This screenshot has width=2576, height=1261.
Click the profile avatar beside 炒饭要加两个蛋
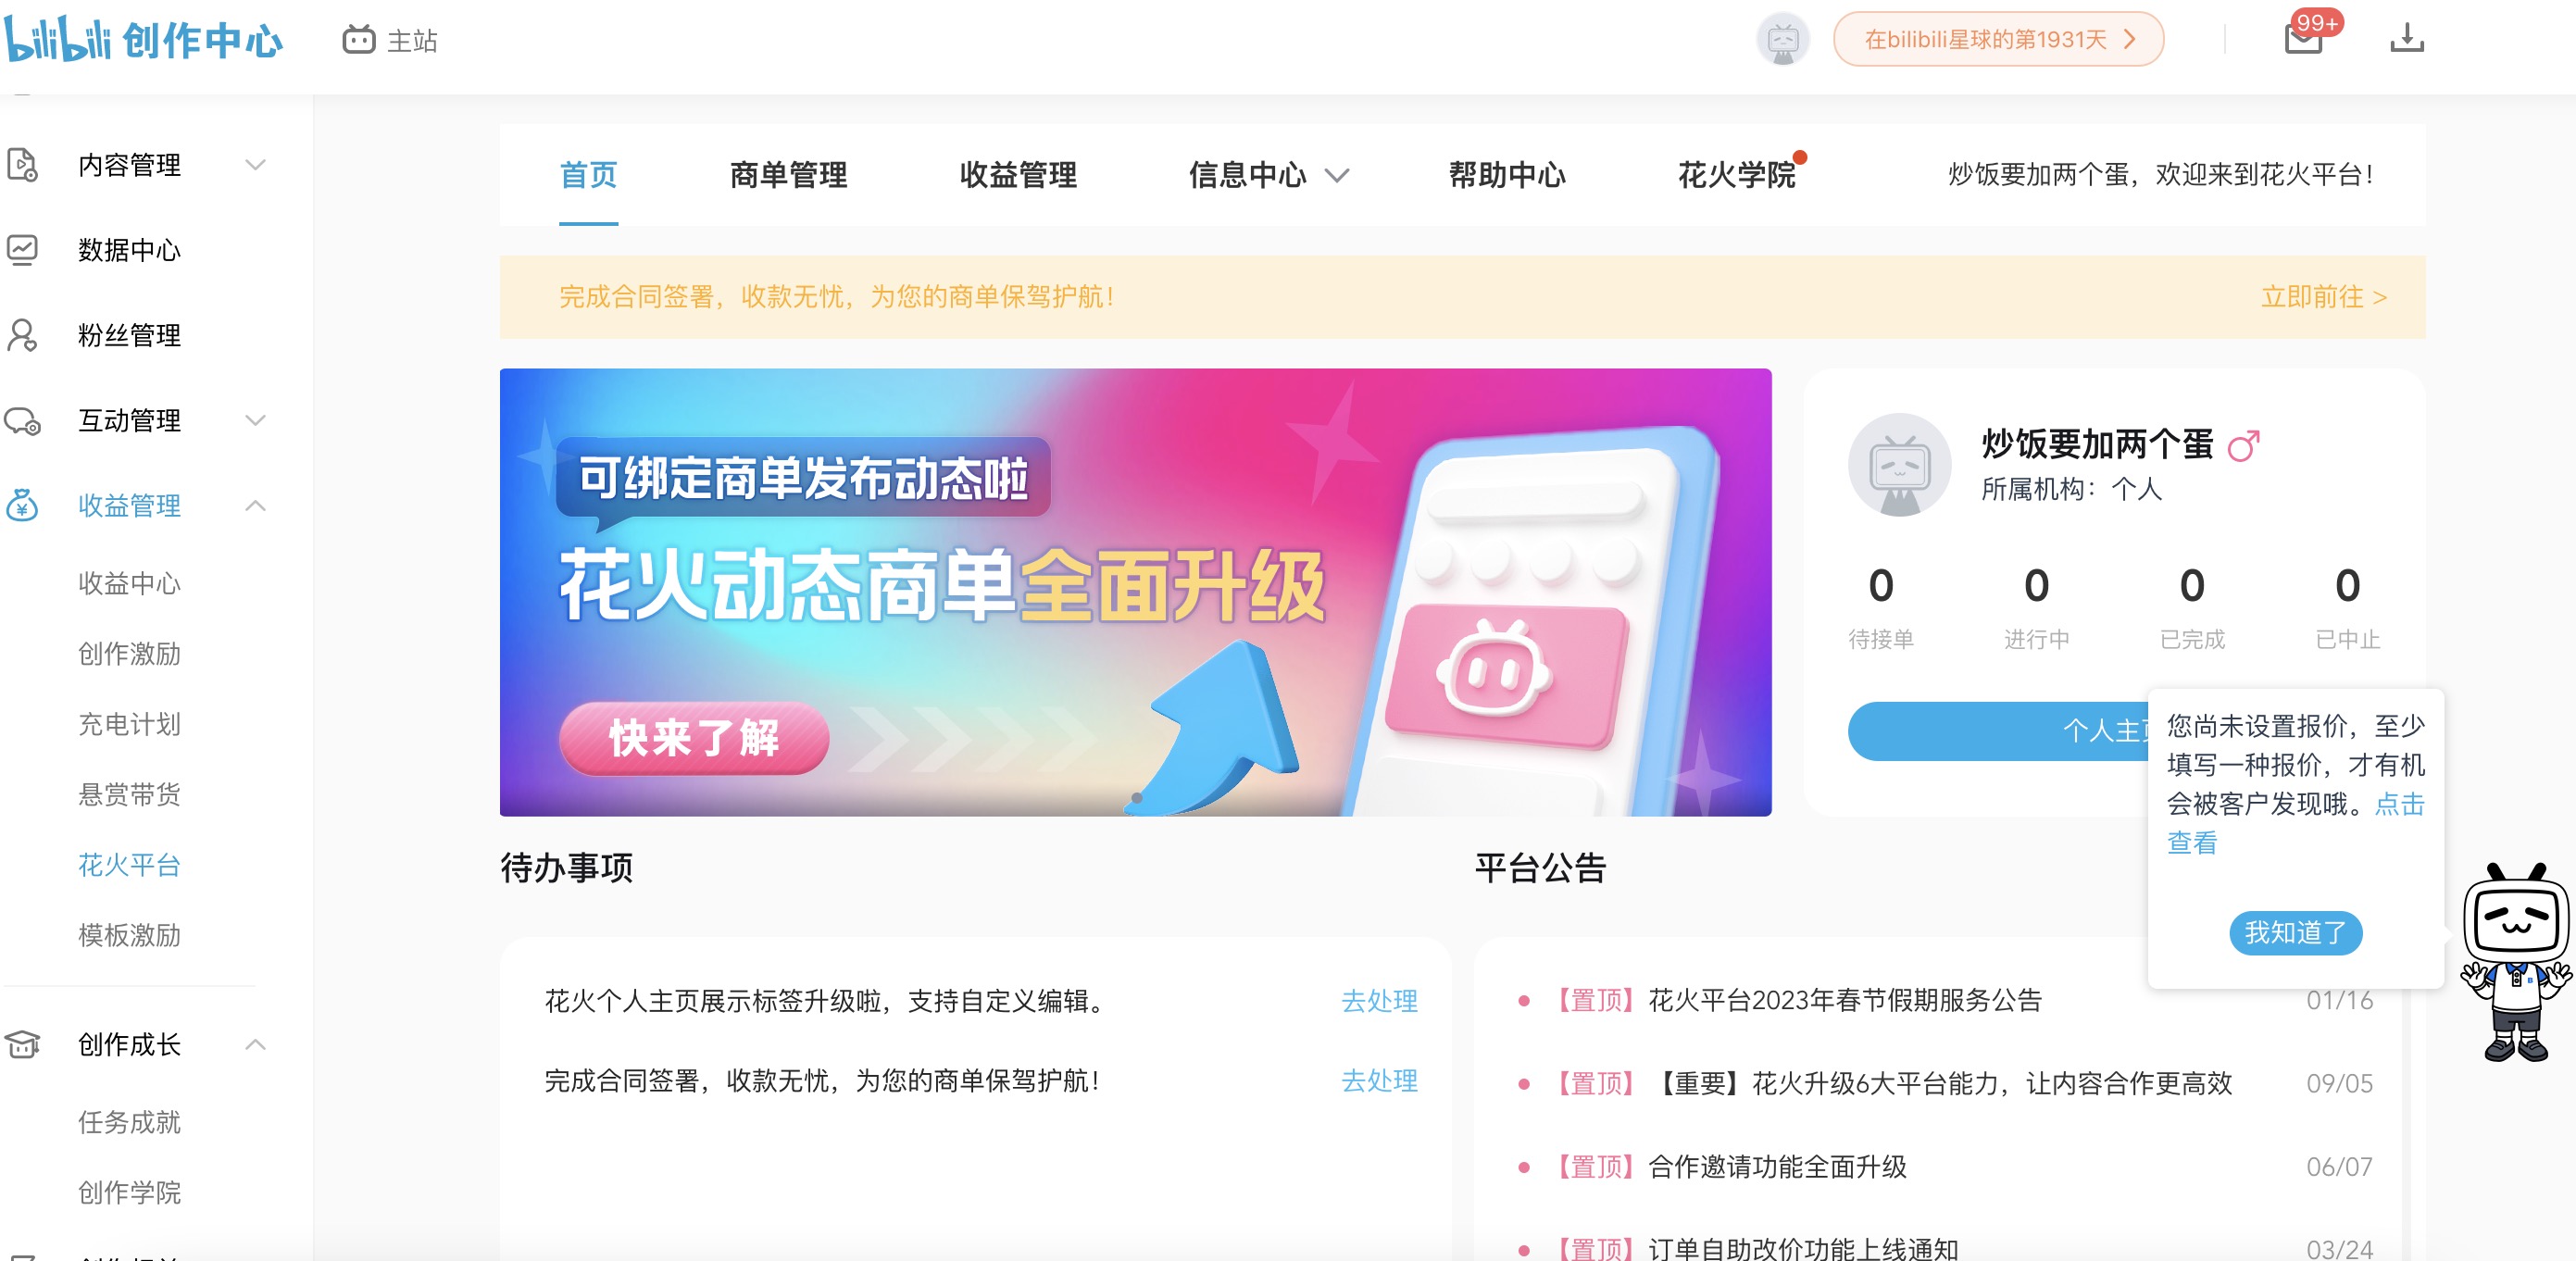1899,464
